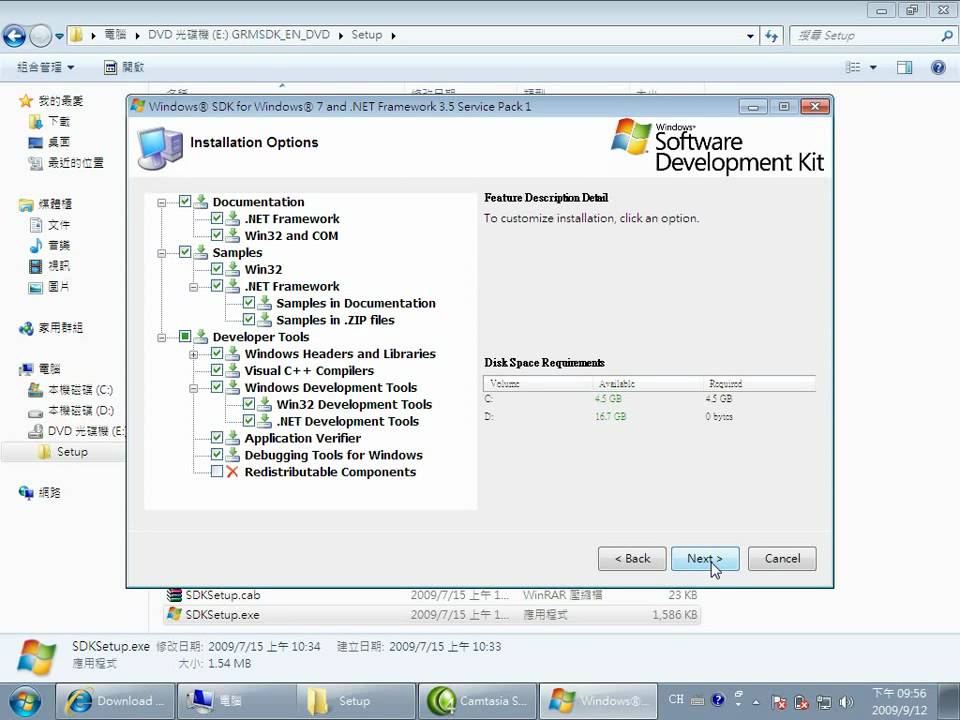Toggle Samples in Documentation checkbox
This screenshot has height=720, width=960.
pos(249,302)
